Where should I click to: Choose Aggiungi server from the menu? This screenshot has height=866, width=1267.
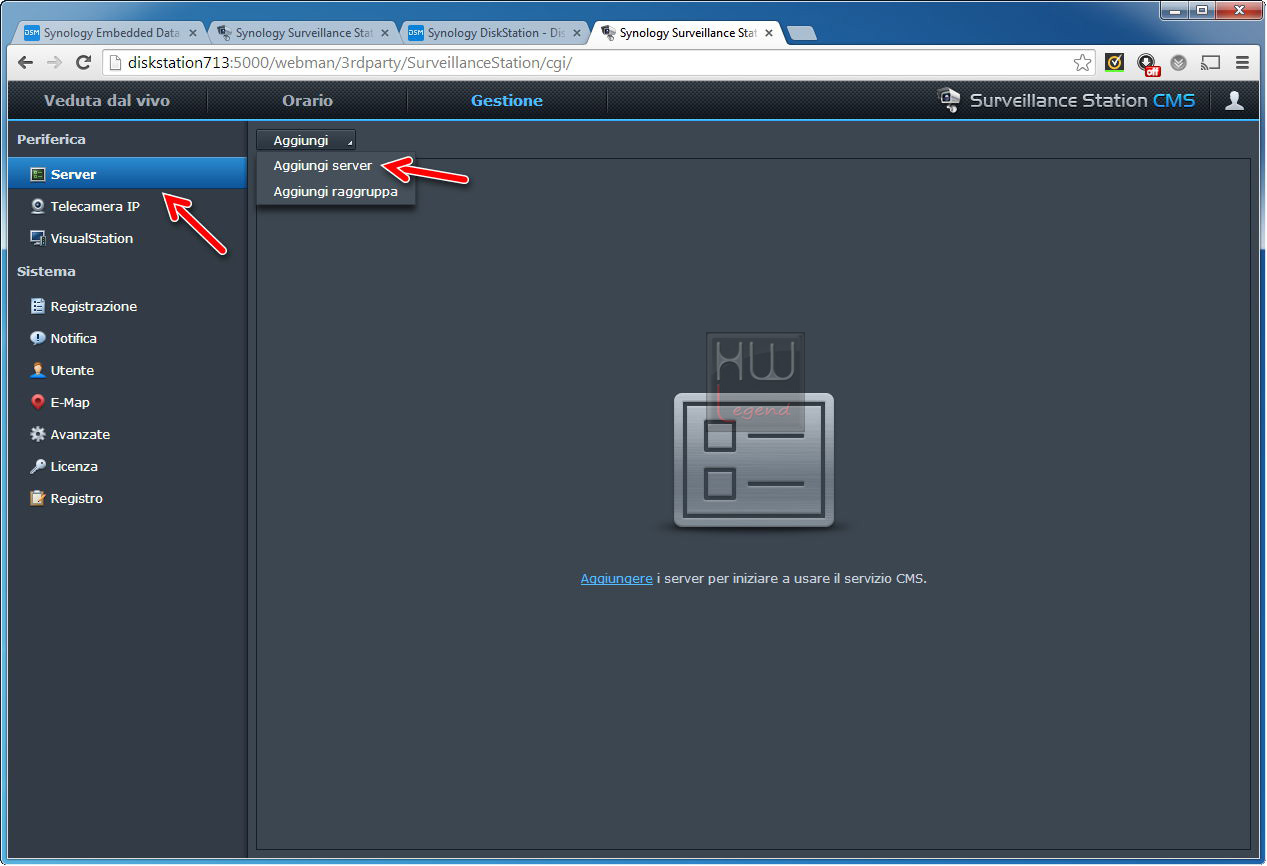[x=323, y=166]
